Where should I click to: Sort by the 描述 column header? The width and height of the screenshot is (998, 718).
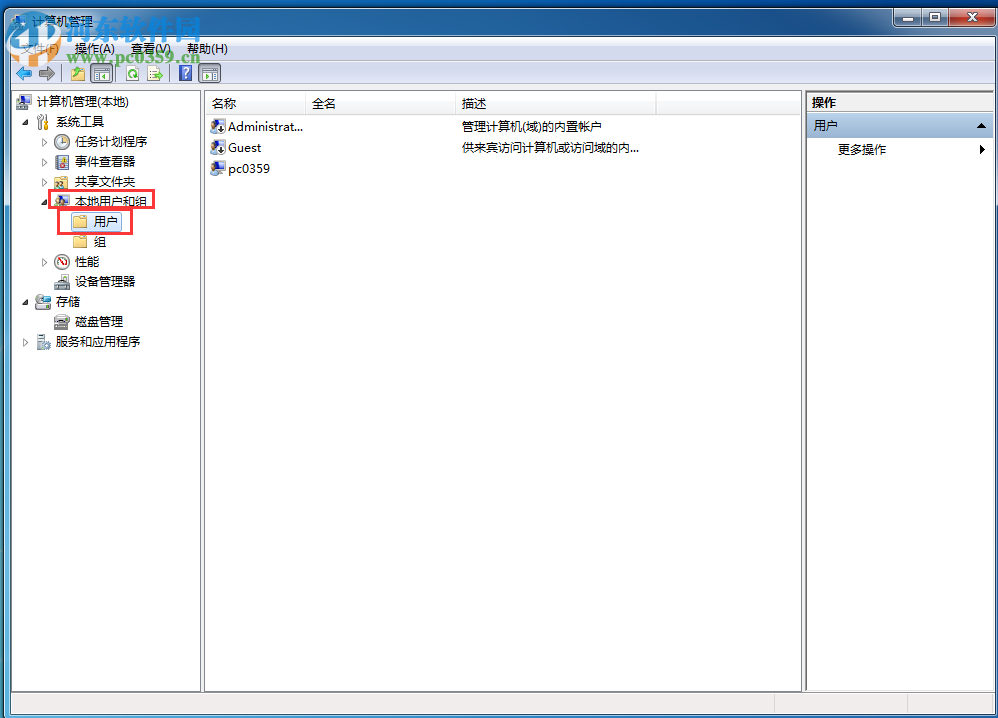[x=556, y=103]
